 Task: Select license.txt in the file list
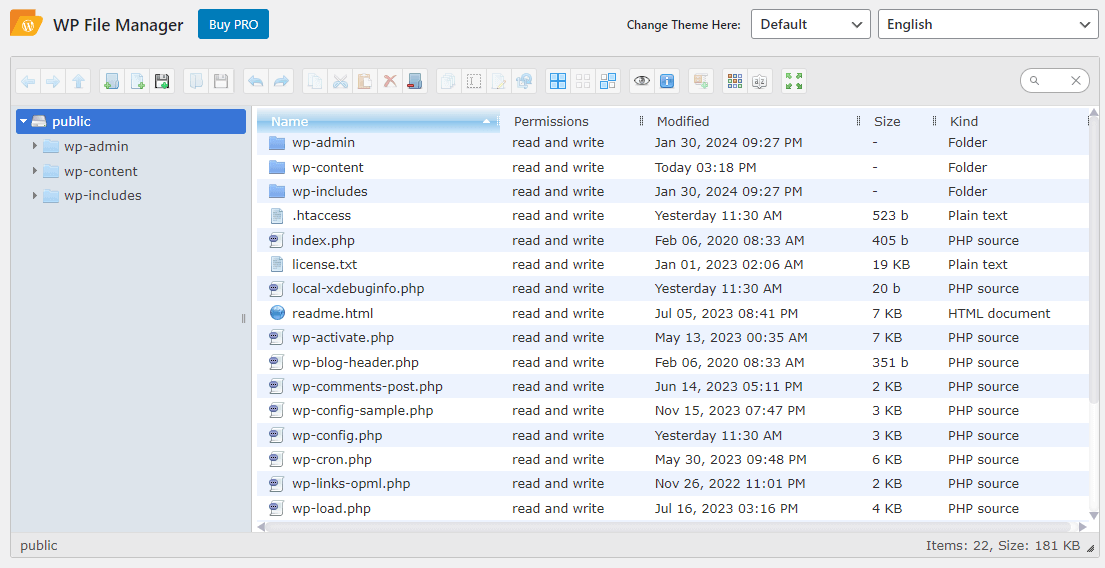tap(673, 264)
